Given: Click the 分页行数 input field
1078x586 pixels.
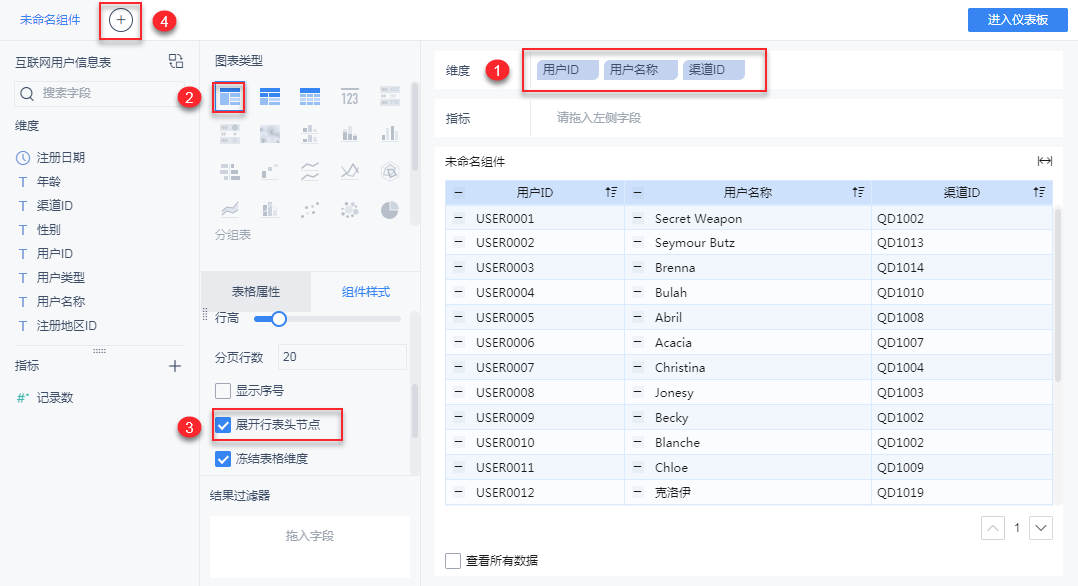Looking at the screenshot, I should coord(342,357).
